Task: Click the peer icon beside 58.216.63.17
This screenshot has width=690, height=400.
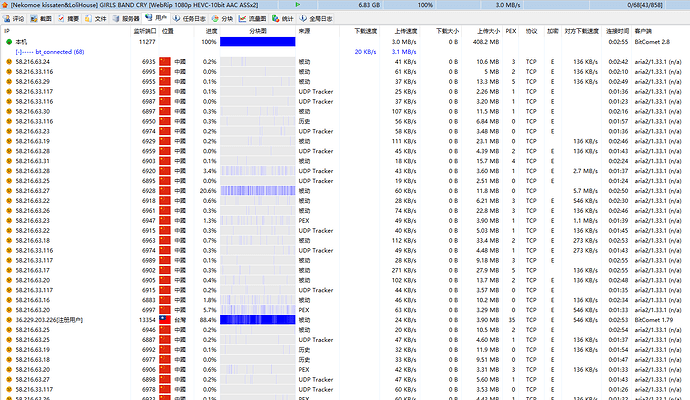Action: tap(9, 270)
